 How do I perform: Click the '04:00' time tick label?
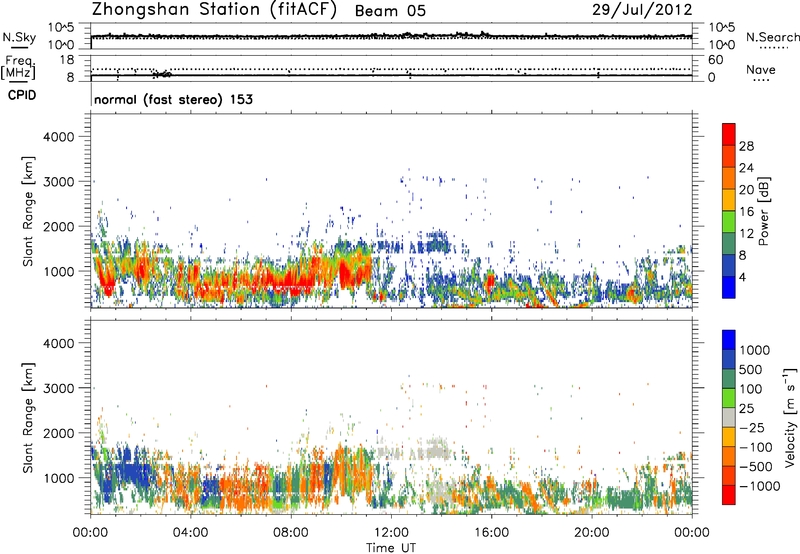coord(190,533)
